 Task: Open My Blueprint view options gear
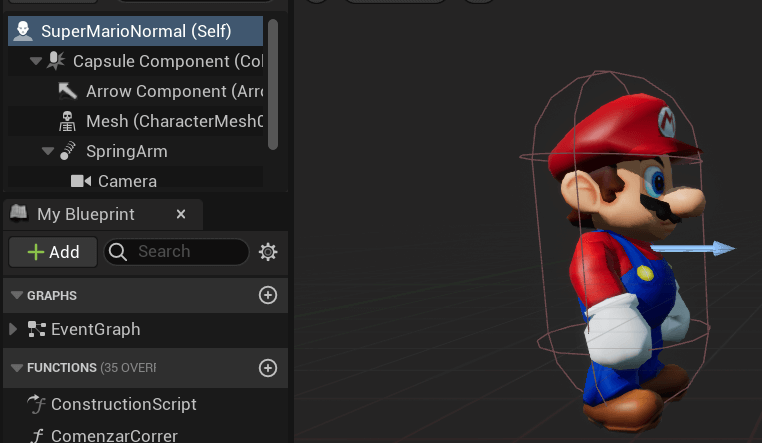(268, 252)
